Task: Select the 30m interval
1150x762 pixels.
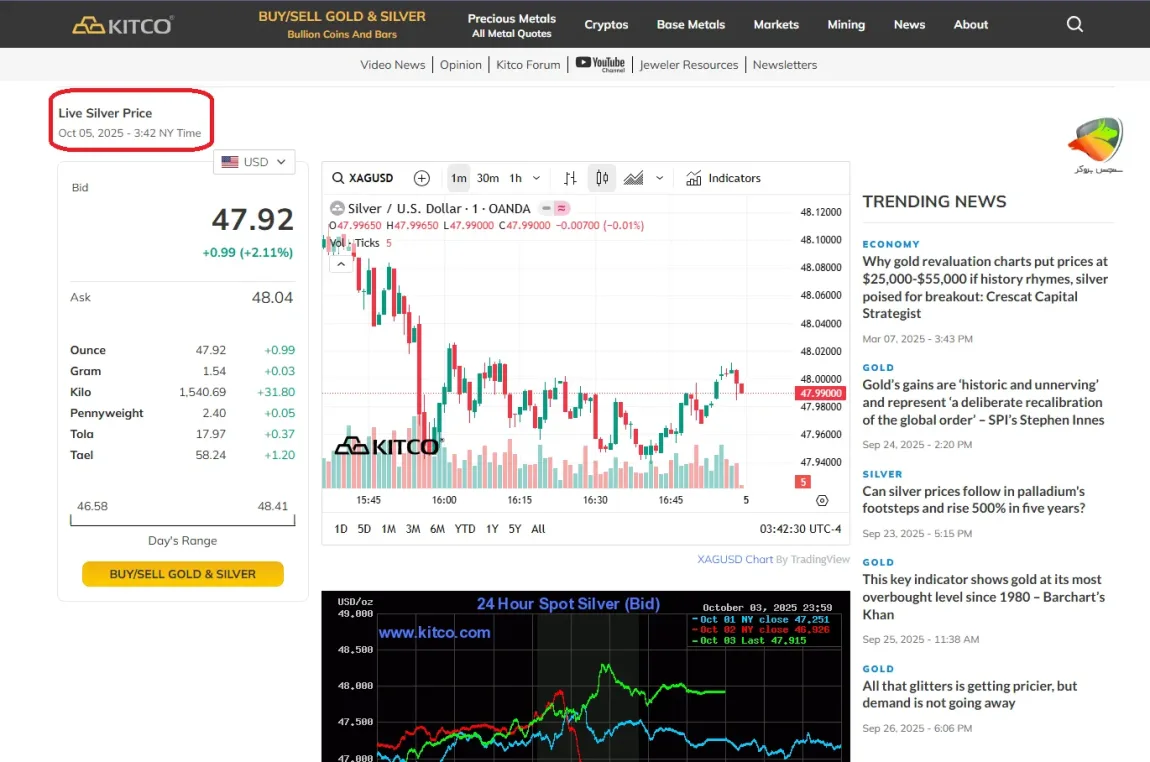Action: point(488,178)
